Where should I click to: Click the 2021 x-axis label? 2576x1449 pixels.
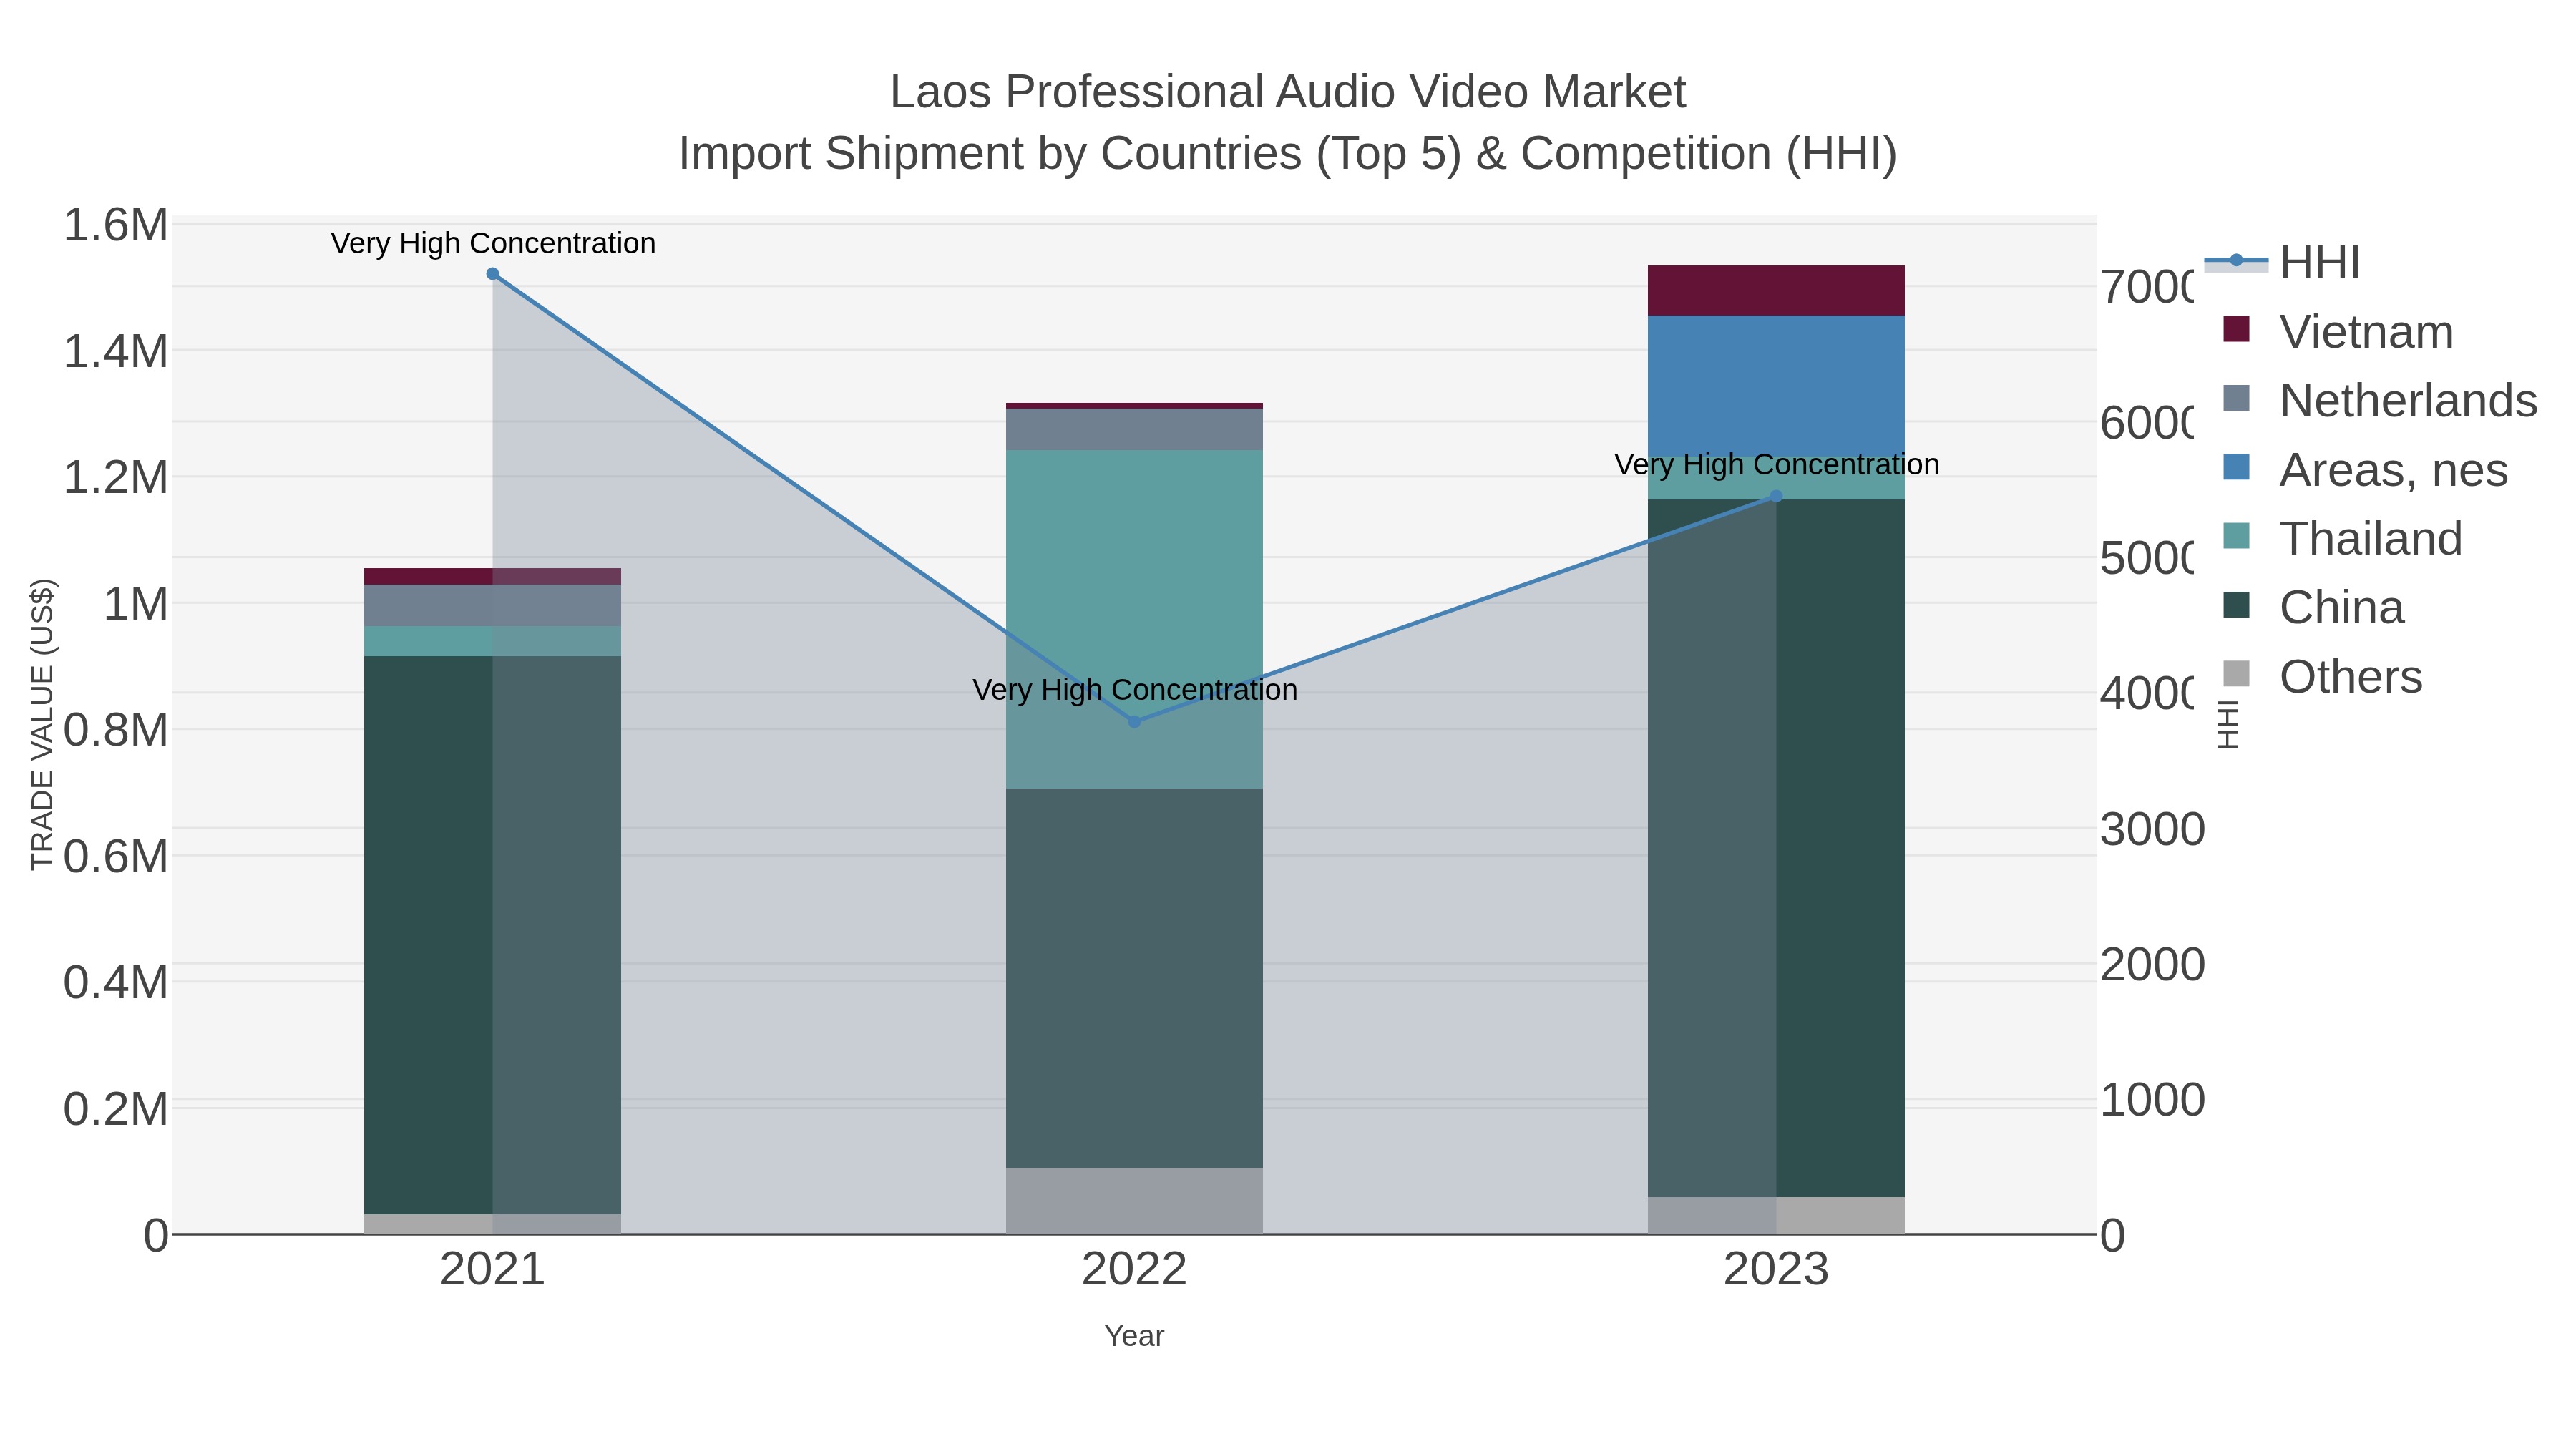(x=492, y=1270)
